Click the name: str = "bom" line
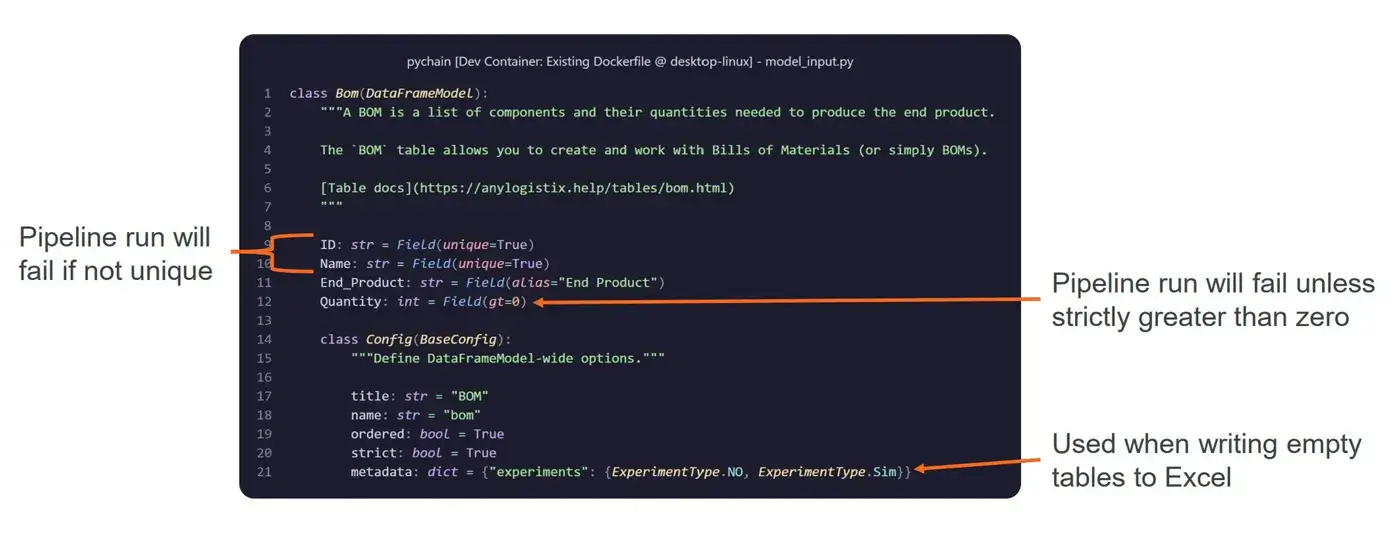Screen dimensions: 1400x535 click(416, 416)
